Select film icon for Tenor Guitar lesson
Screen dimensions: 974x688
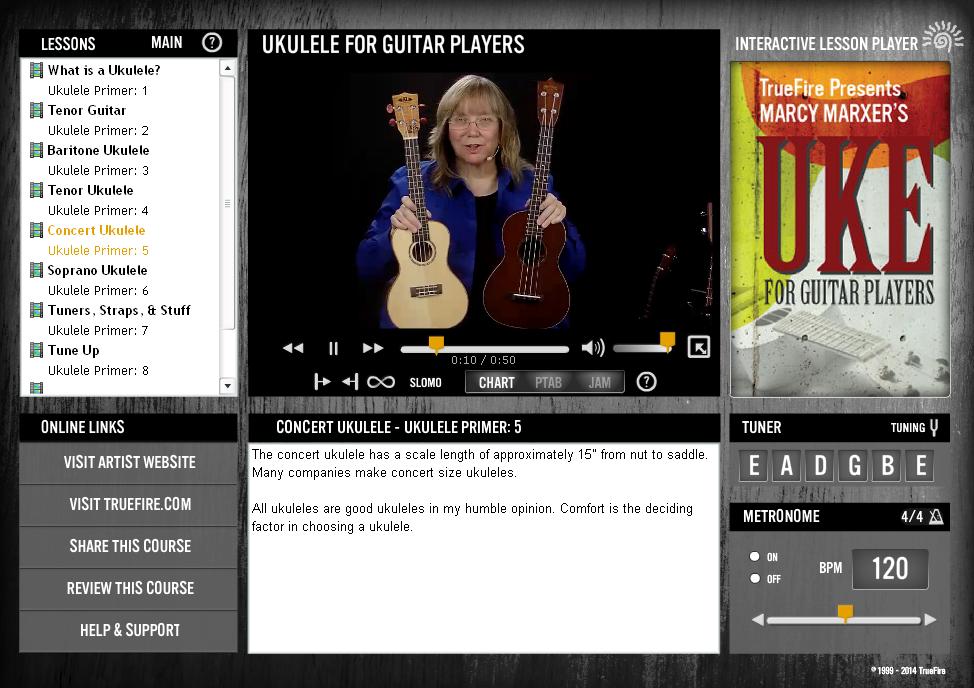coord(37,110)
